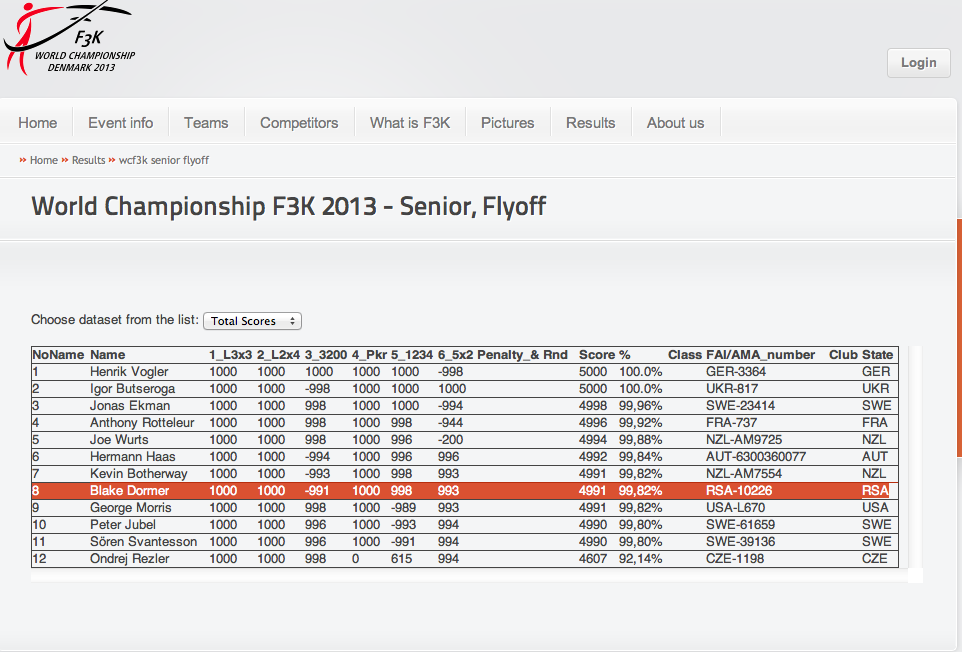Viewport: 962px width, 652px height.
Task: Open the Teams page
Action: [x=206, y=123]
